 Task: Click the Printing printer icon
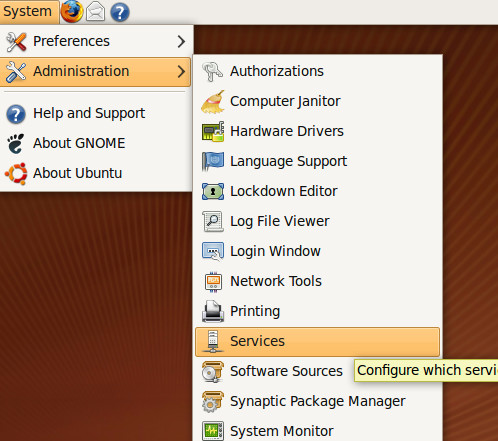click(x=213, y=311)
